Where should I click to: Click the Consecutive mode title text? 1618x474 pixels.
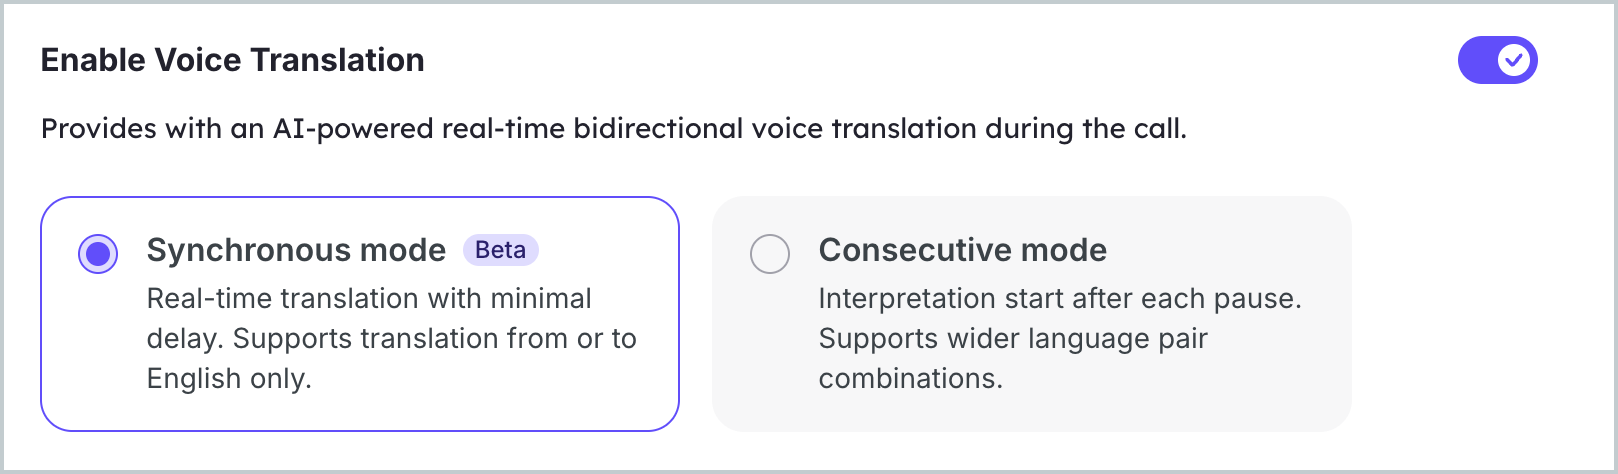click(x=963, y=250)
